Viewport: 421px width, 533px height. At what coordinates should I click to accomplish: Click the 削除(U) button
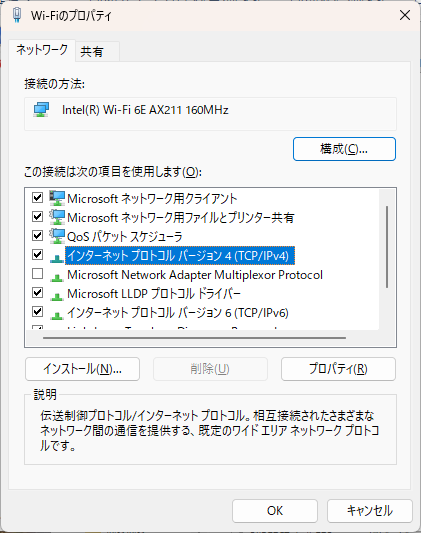pyautogui.click(x=210, y=369)
